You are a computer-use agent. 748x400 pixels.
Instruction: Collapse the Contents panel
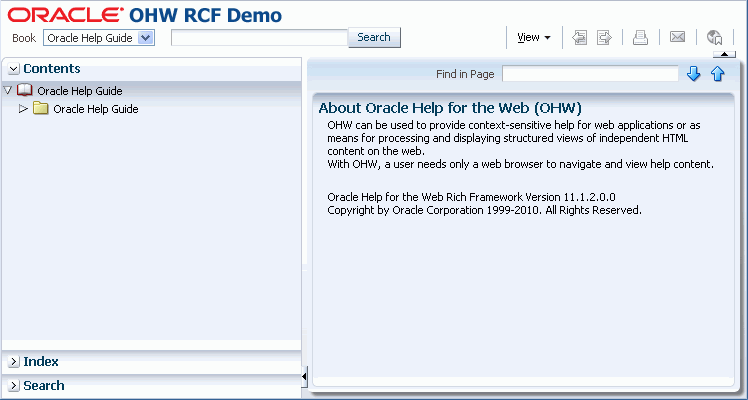[14, 69]
